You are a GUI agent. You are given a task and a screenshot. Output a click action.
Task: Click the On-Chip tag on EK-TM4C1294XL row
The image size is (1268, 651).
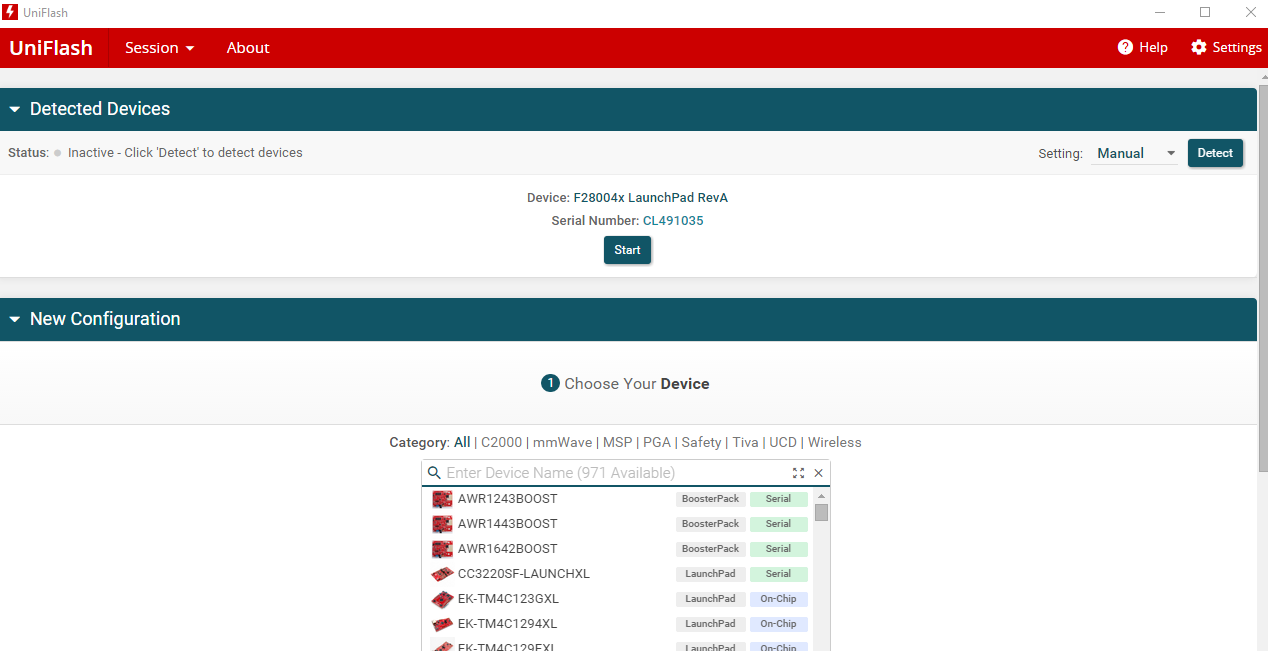(x=778, y=624)
